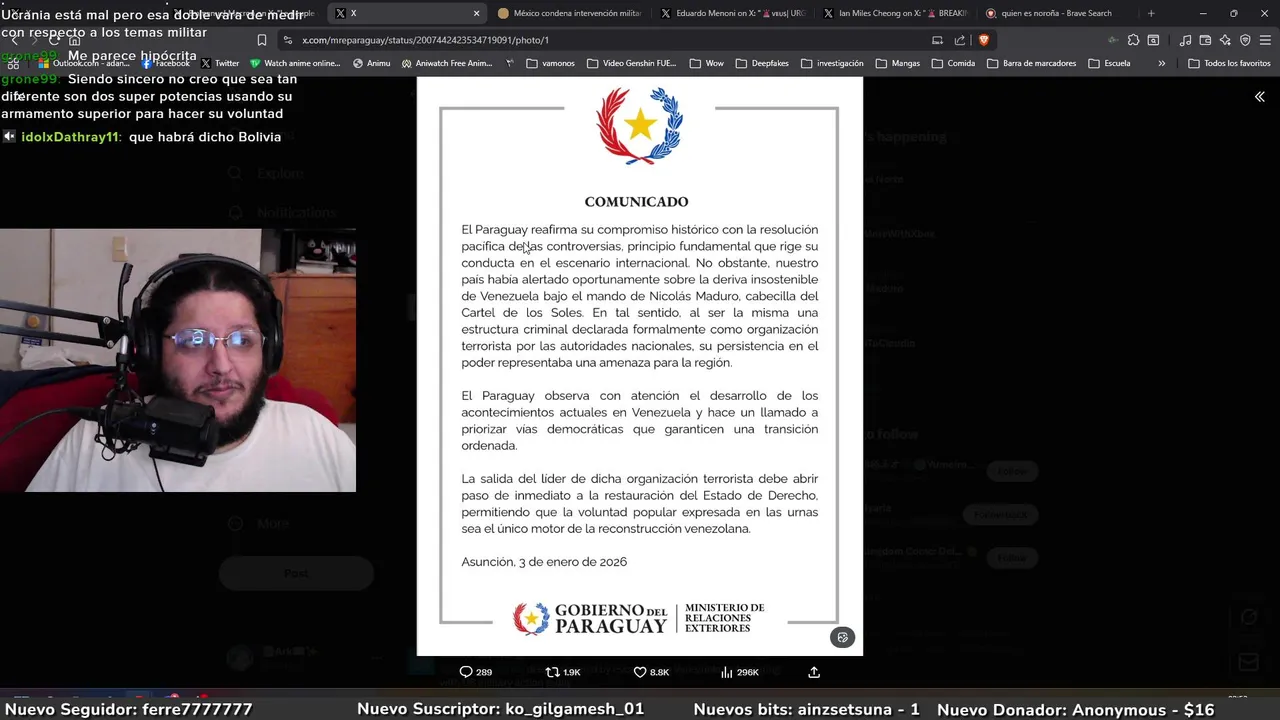Screen dimensions: 1280x720
Task: Open the Escuela bookmarks folder
Action: coord(1109,63)
